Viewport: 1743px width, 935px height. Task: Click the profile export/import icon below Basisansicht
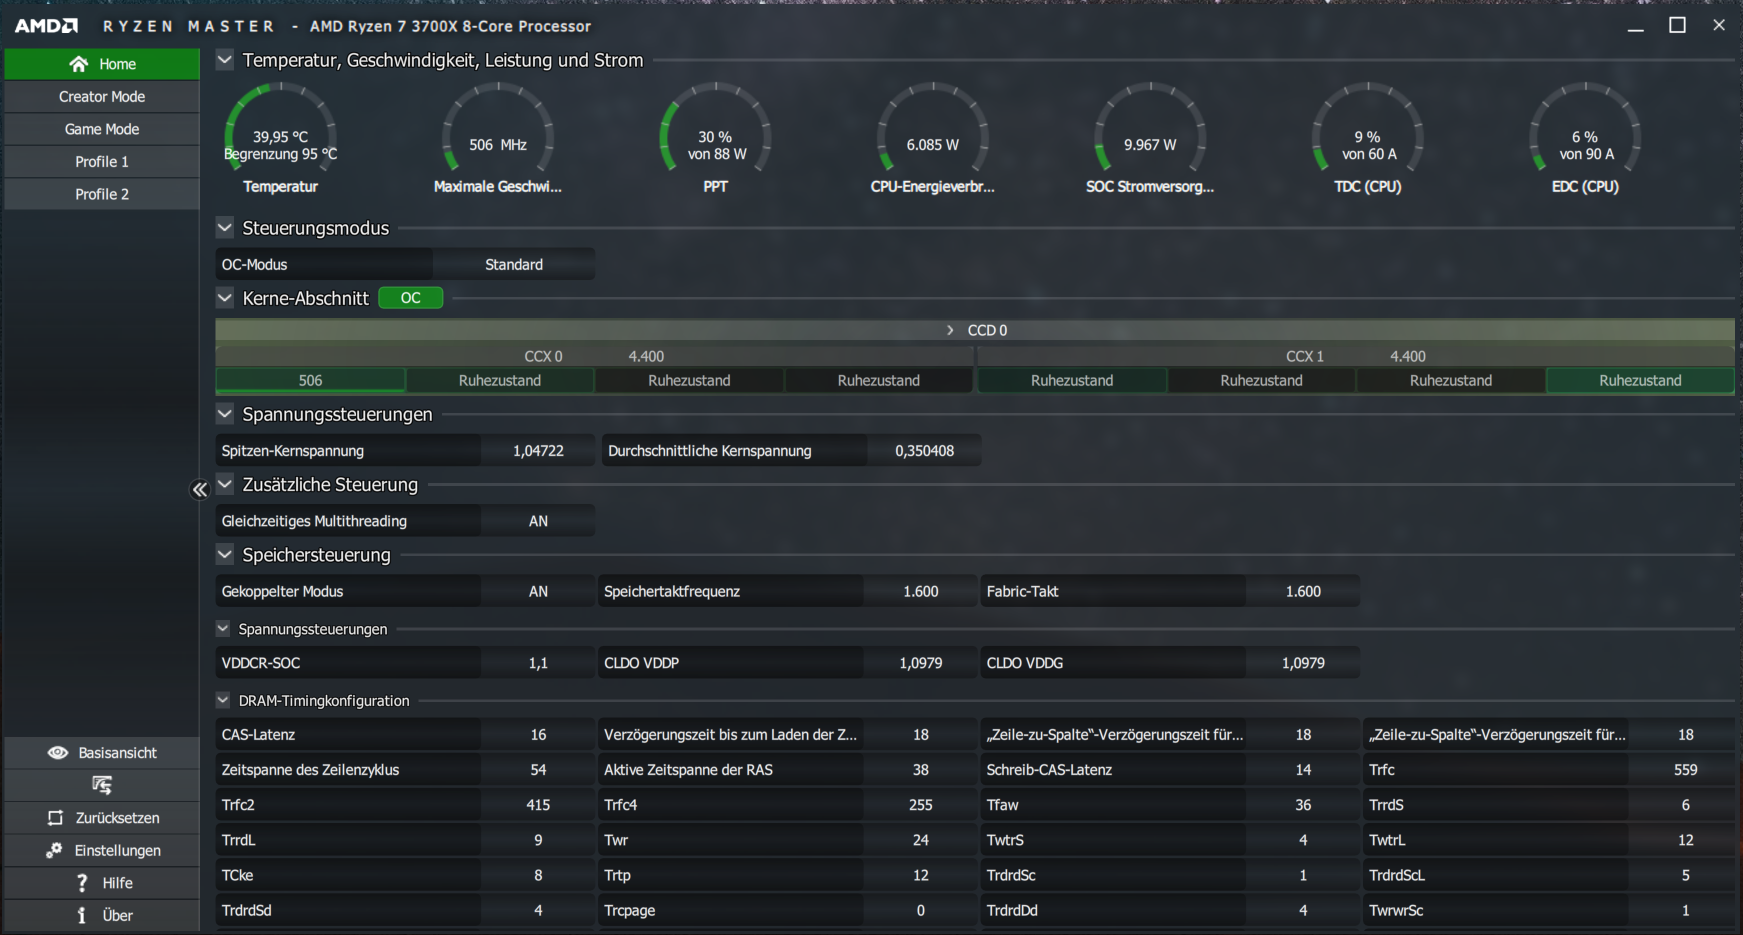point(101,785)
